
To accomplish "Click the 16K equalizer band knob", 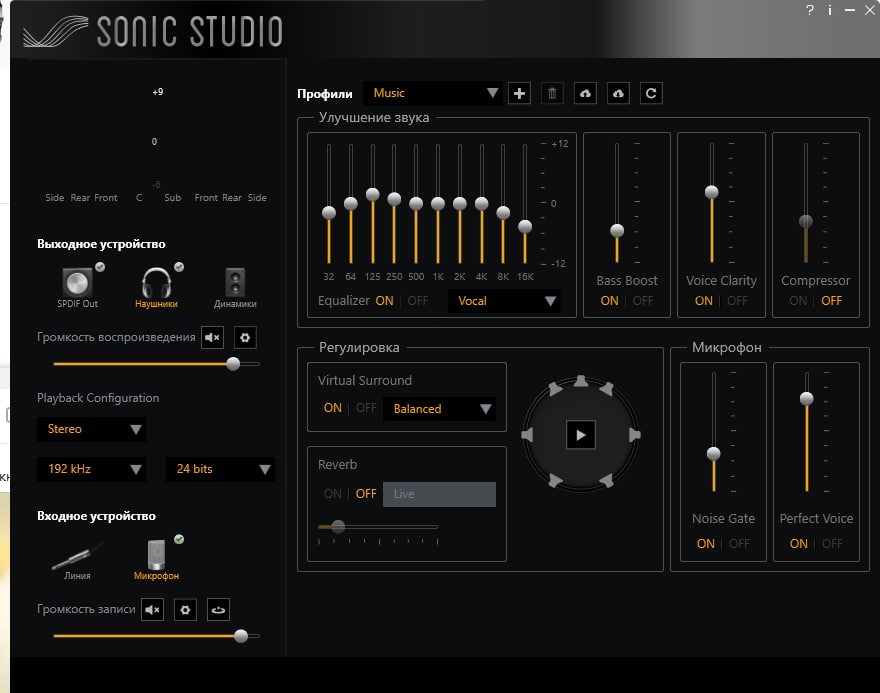I will pyautogui.click(x=525, y=227).
